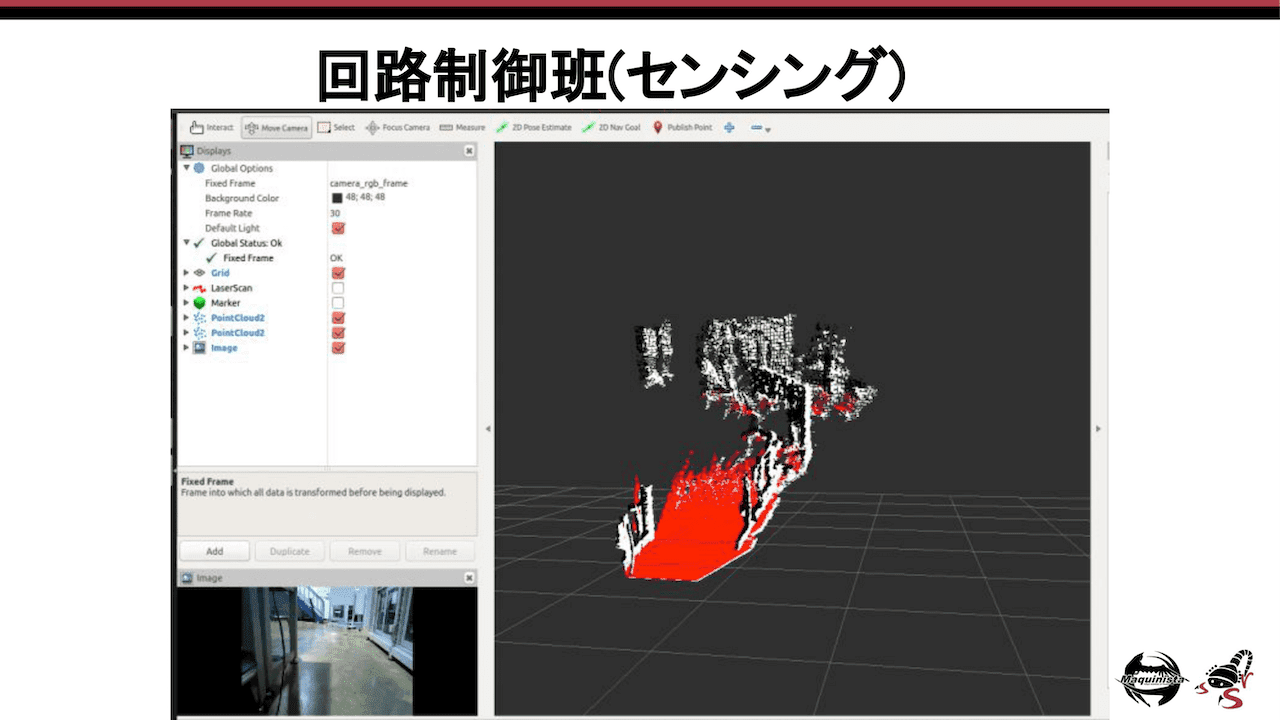Close the Image camera preview panel
1280x720 pixels.
coord(469,578)
